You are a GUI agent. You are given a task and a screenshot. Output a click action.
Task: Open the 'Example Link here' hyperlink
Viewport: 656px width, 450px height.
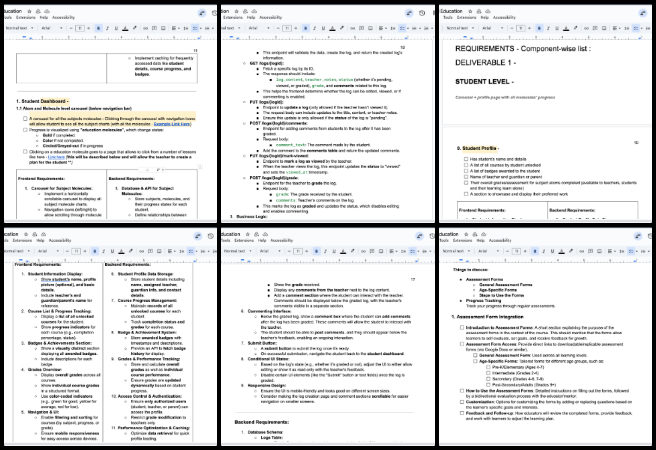coord(172,124)
